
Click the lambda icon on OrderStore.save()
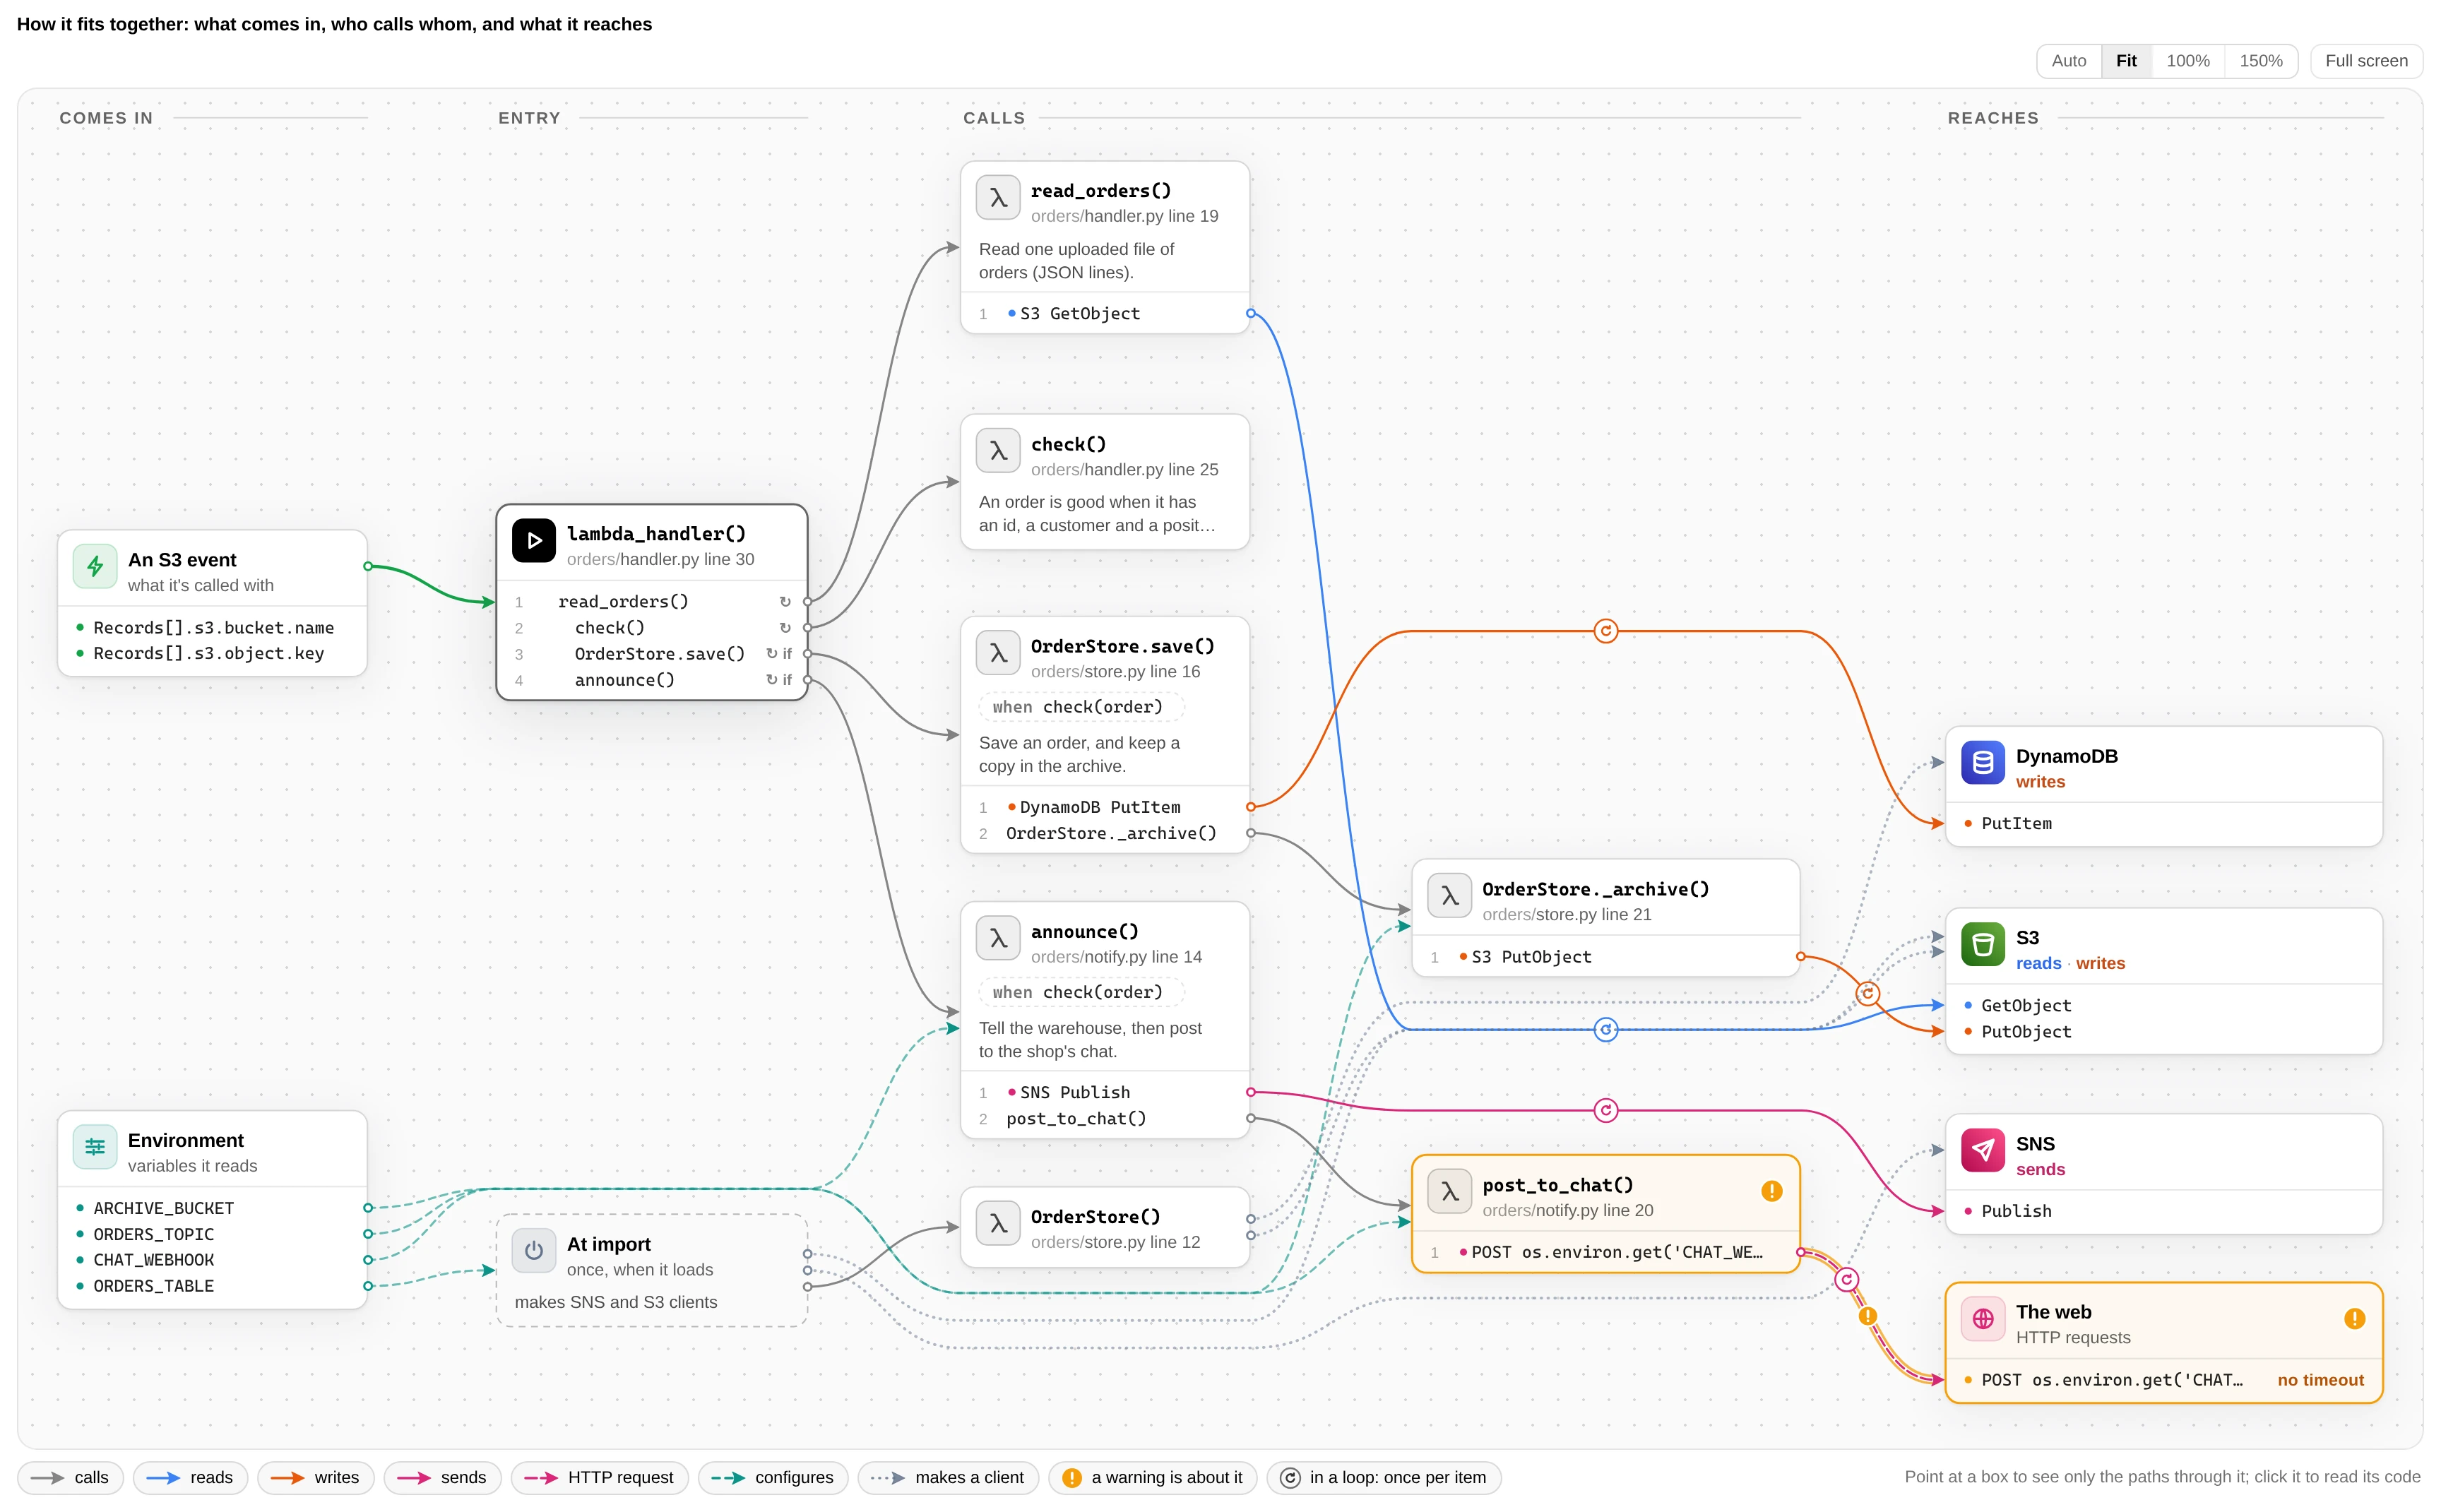(998, 653)
